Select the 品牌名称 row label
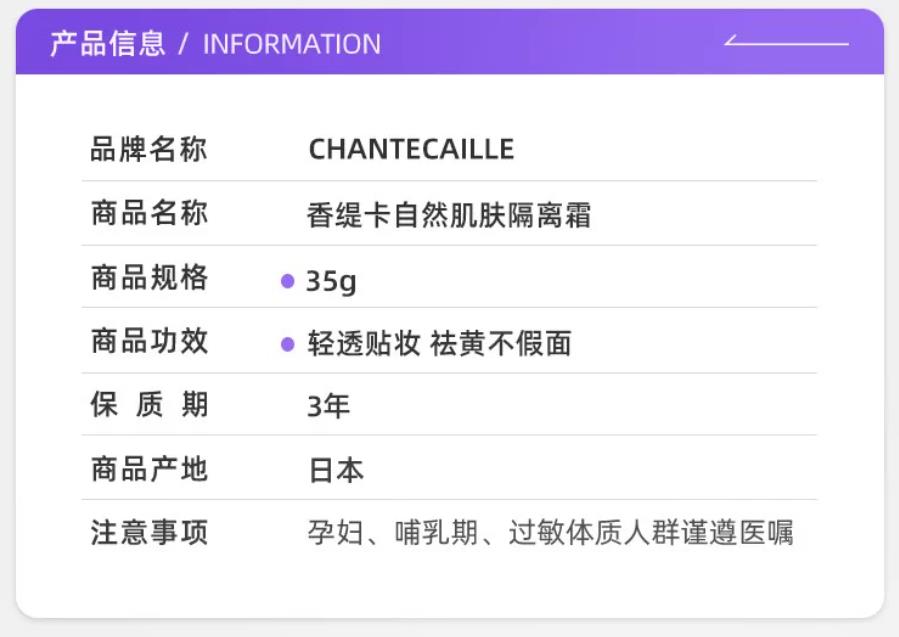This screenshot has height=637, width=899. [149, 150]
